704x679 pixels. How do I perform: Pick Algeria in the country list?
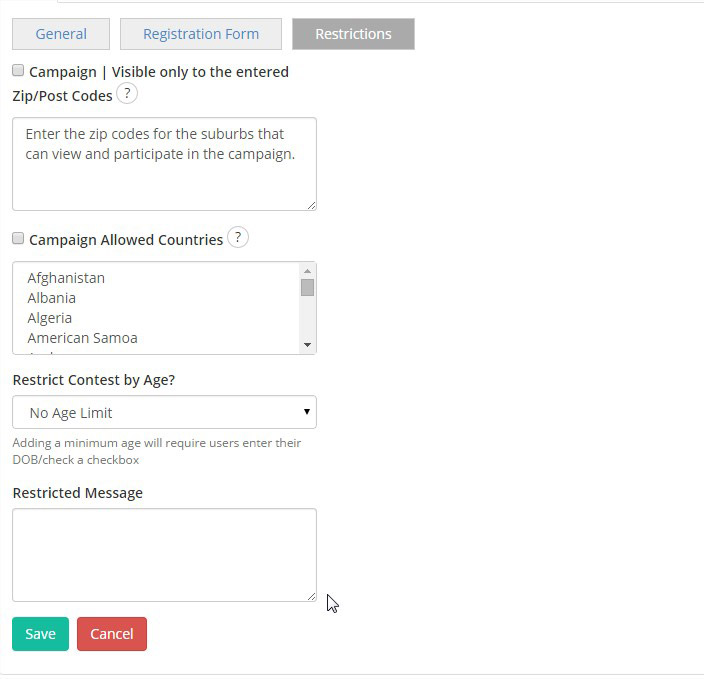(50, 318)
